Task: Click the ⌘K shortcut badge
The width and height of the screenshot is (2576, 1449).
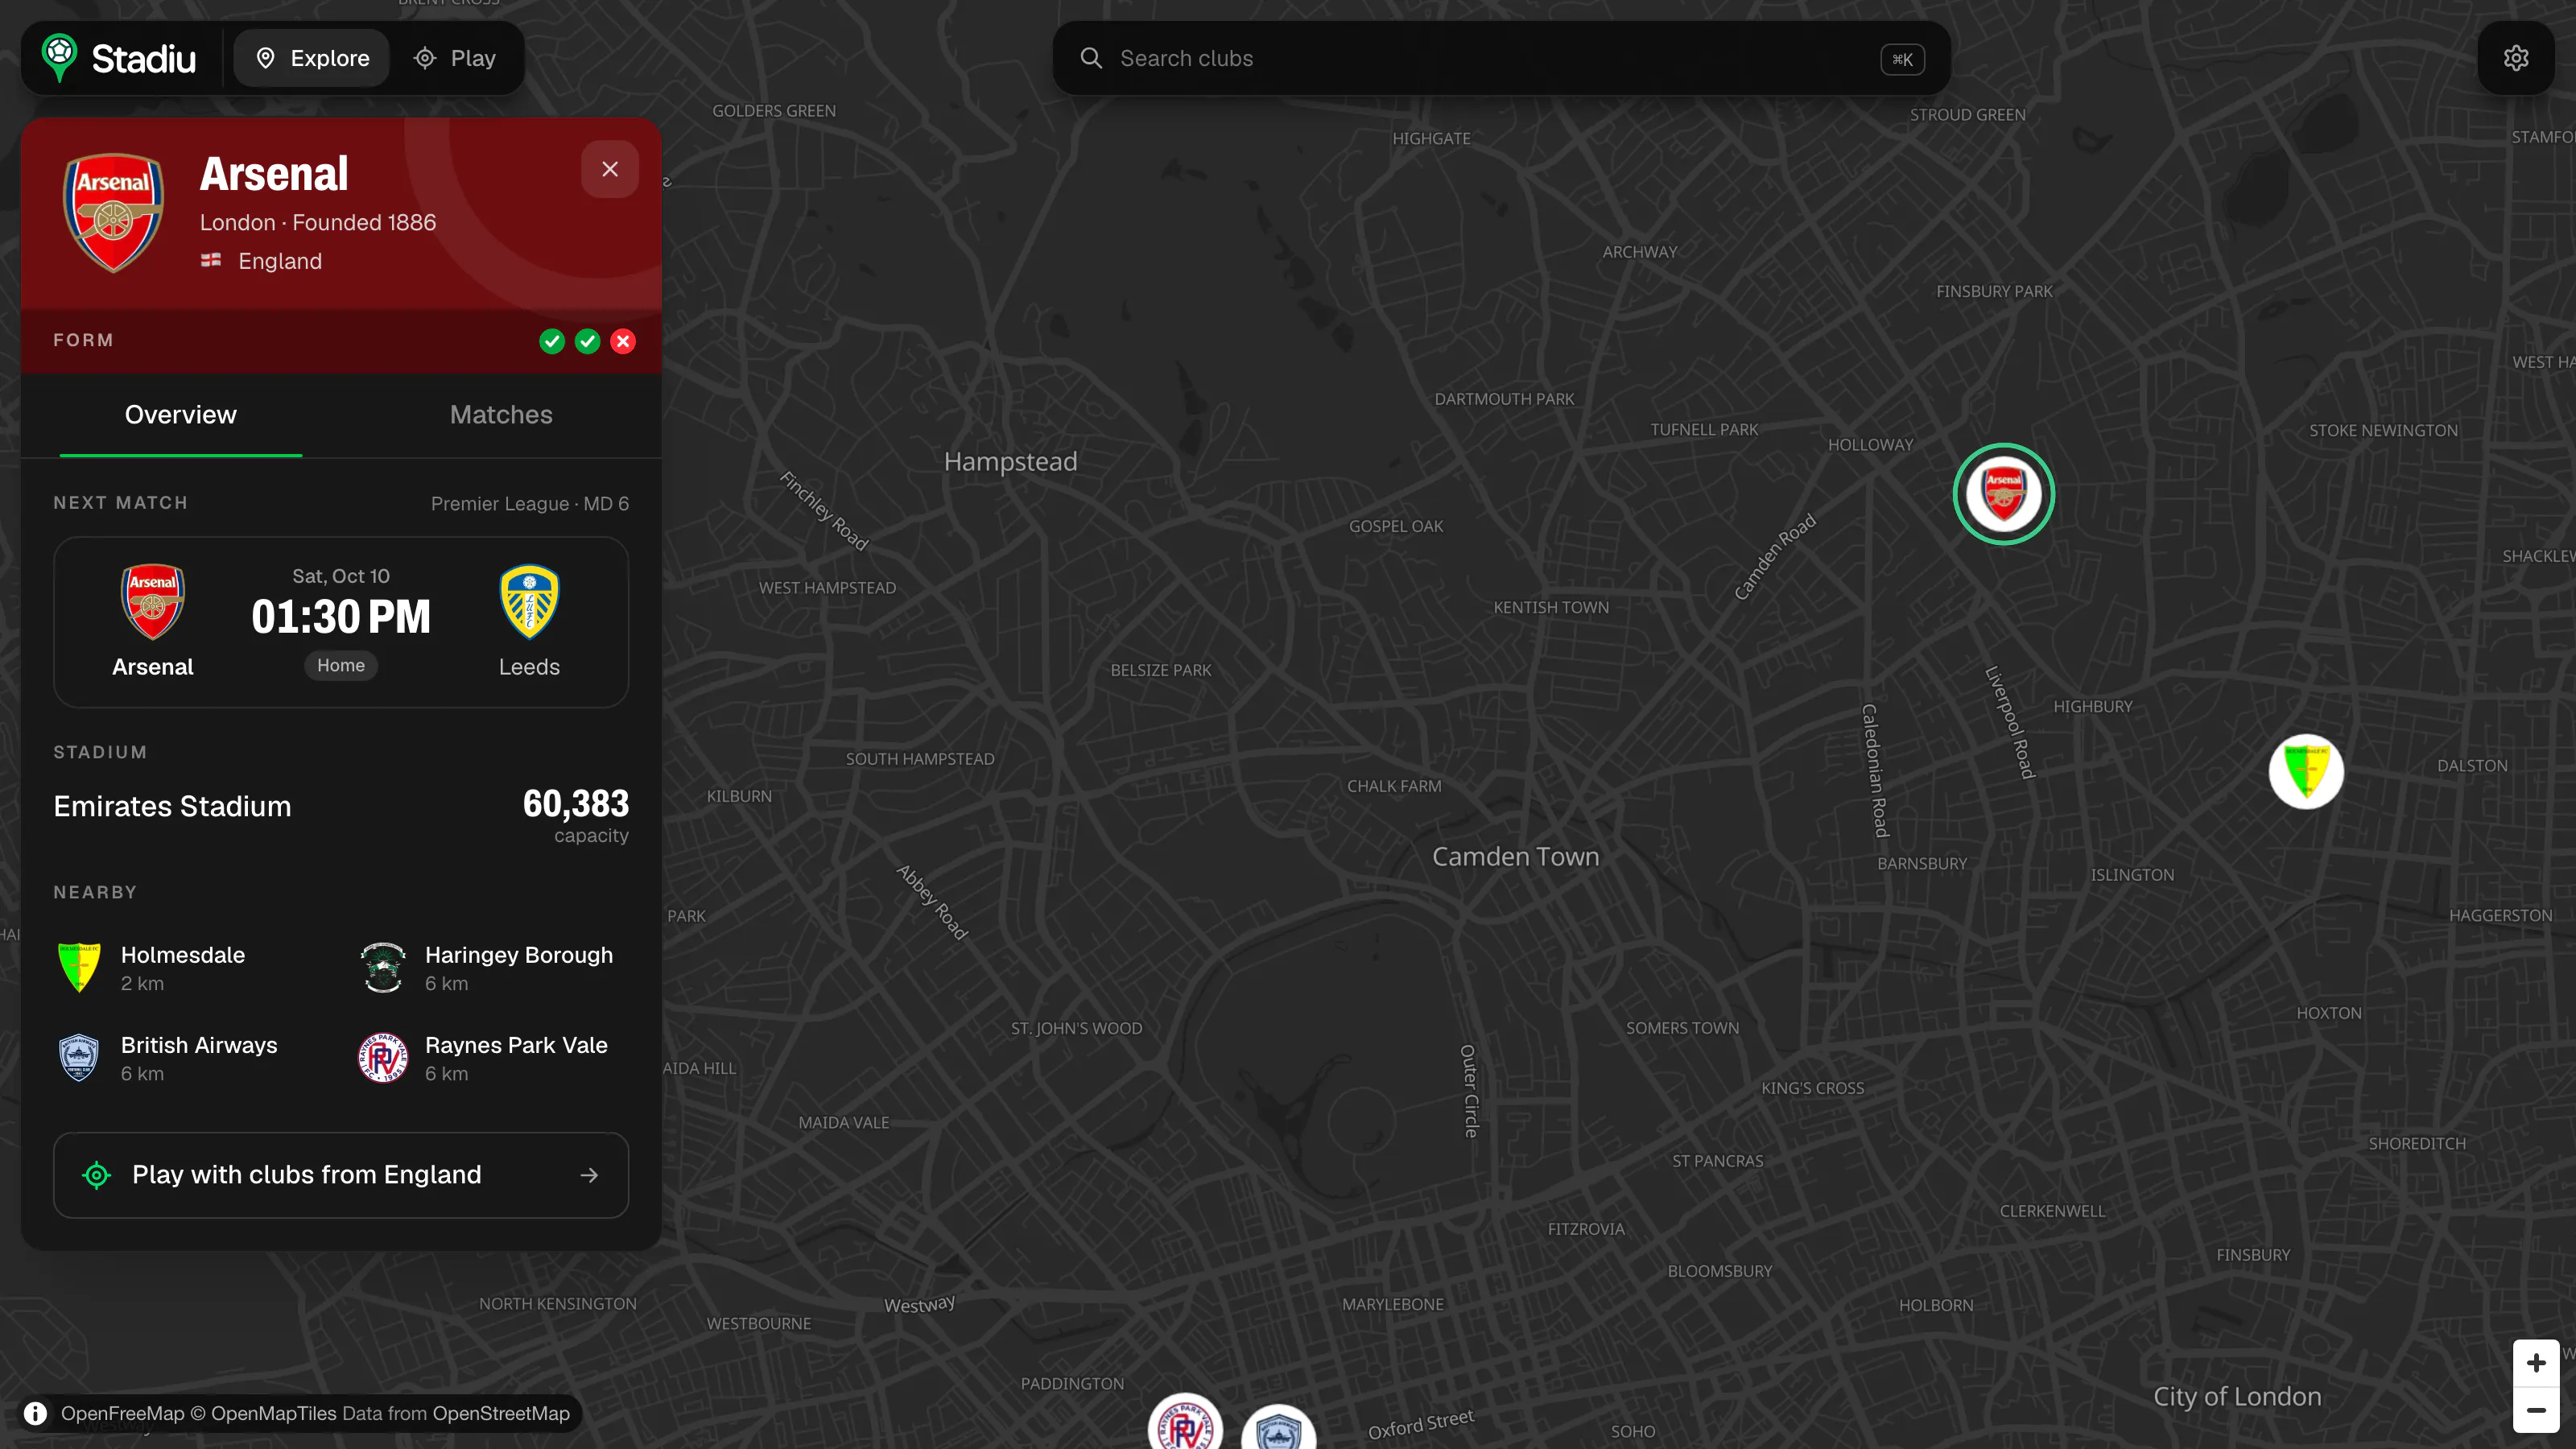Action: (x=1902, y=59)
